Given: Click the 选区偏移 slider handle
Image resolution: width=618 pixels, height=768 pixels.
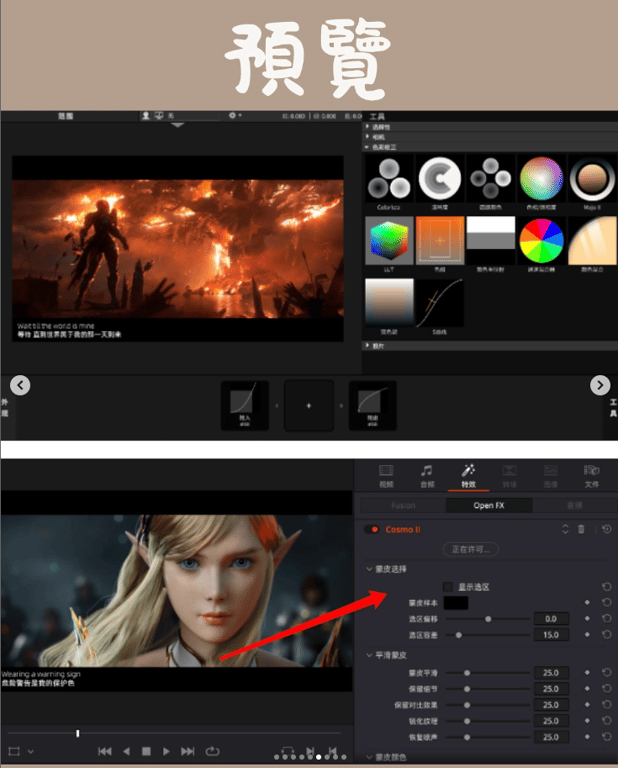Looking at the screenshot, I should 488,619.
